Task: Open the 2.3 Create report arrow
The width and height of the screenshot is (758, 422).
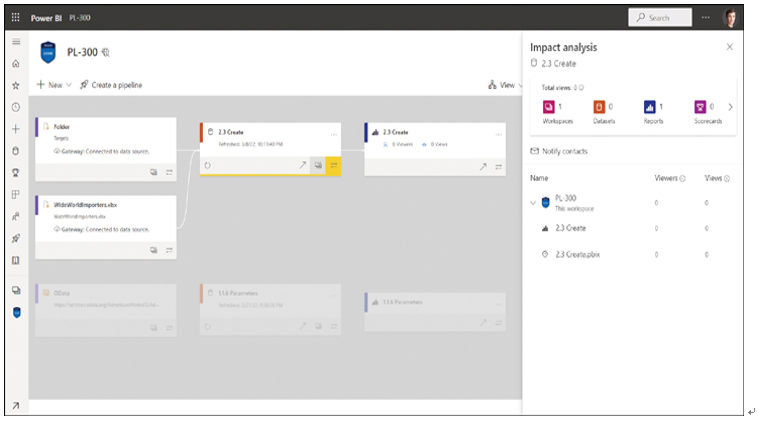Action: coord(483,167)
